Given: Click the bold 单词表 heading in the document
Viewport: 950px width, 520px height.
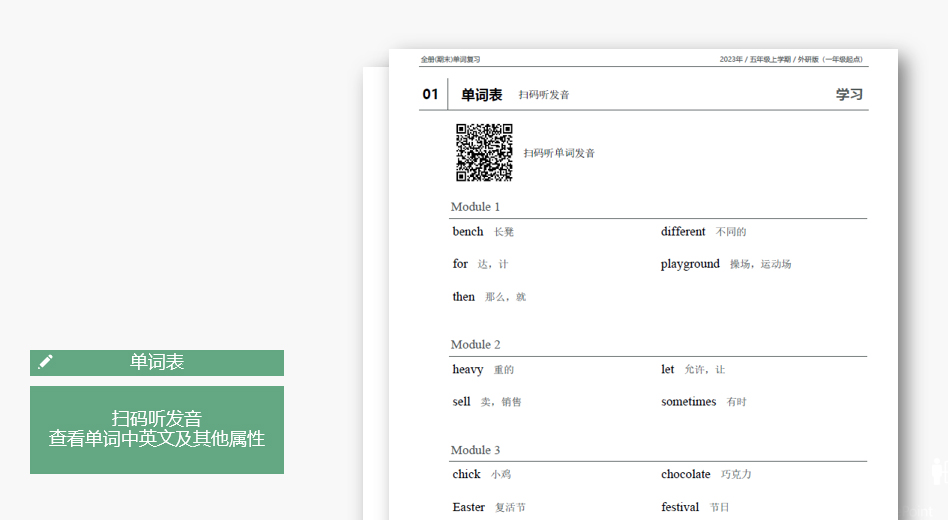Looking at the screenshot, I should tap(481, 95).
